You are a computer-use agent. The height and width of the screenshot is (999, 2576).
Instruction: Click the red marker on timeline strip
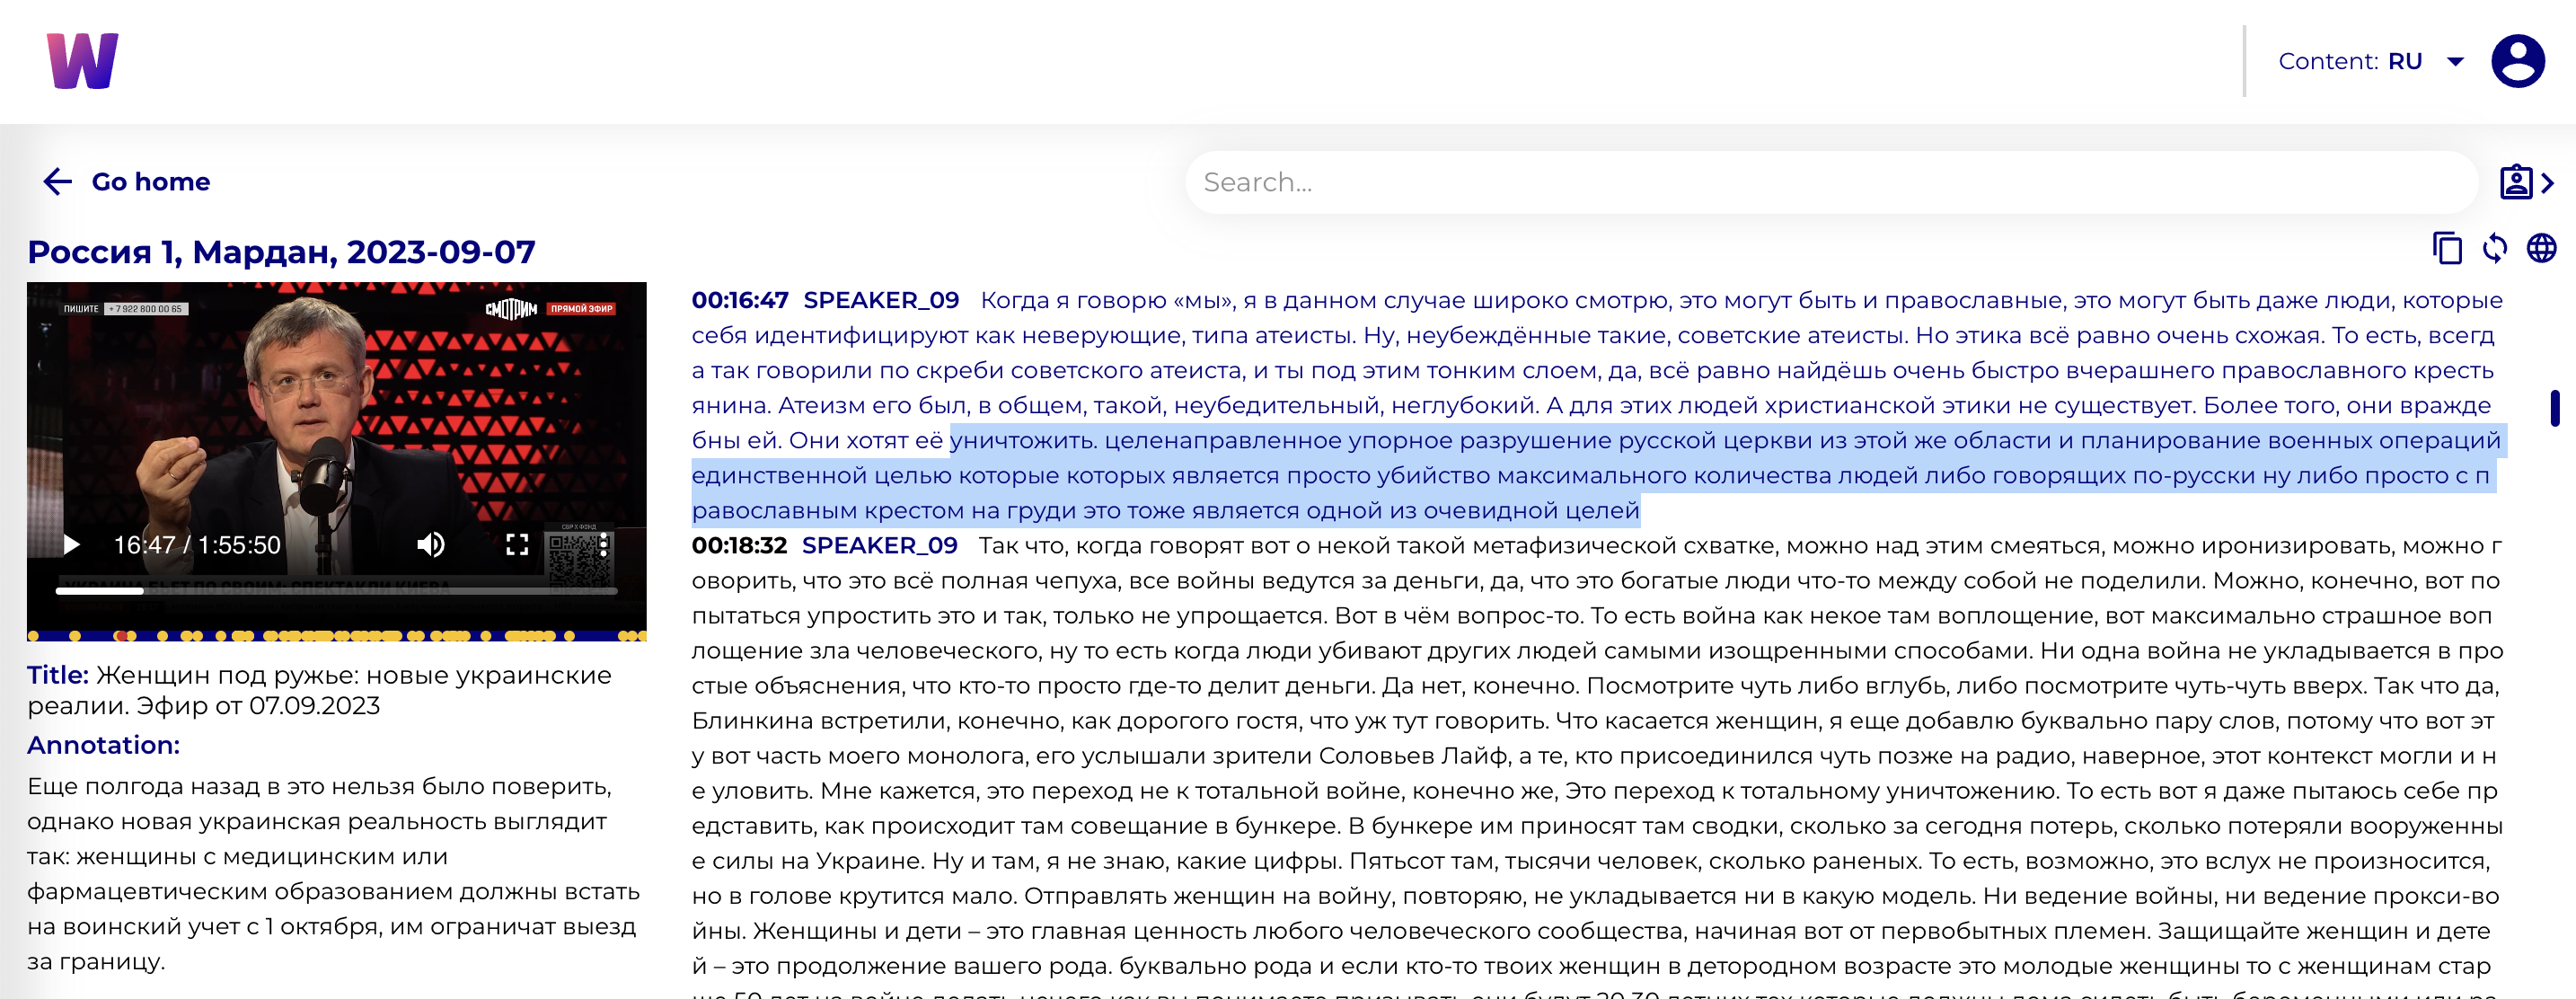(x=121, y=635)
